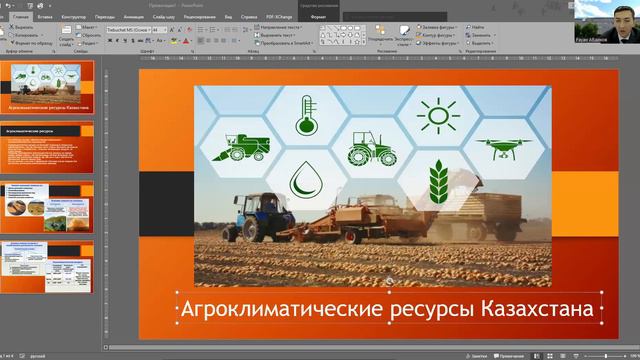Increase font size with the large A button
The width and height of the screenshot is (640, 360).
pos(172,30)
